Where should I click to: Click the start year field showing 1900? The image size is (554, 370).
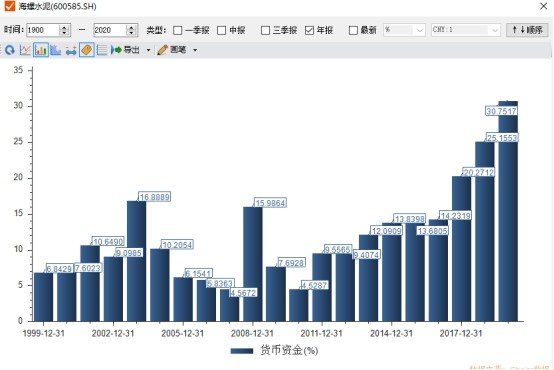(42, 30)
